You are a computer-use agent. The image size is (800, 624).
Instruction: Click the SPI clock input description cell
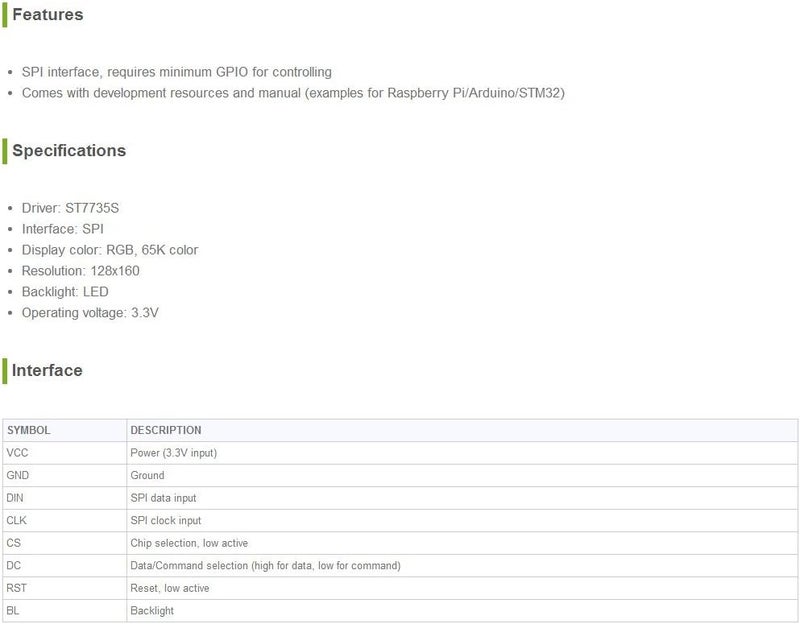[166, 521]
